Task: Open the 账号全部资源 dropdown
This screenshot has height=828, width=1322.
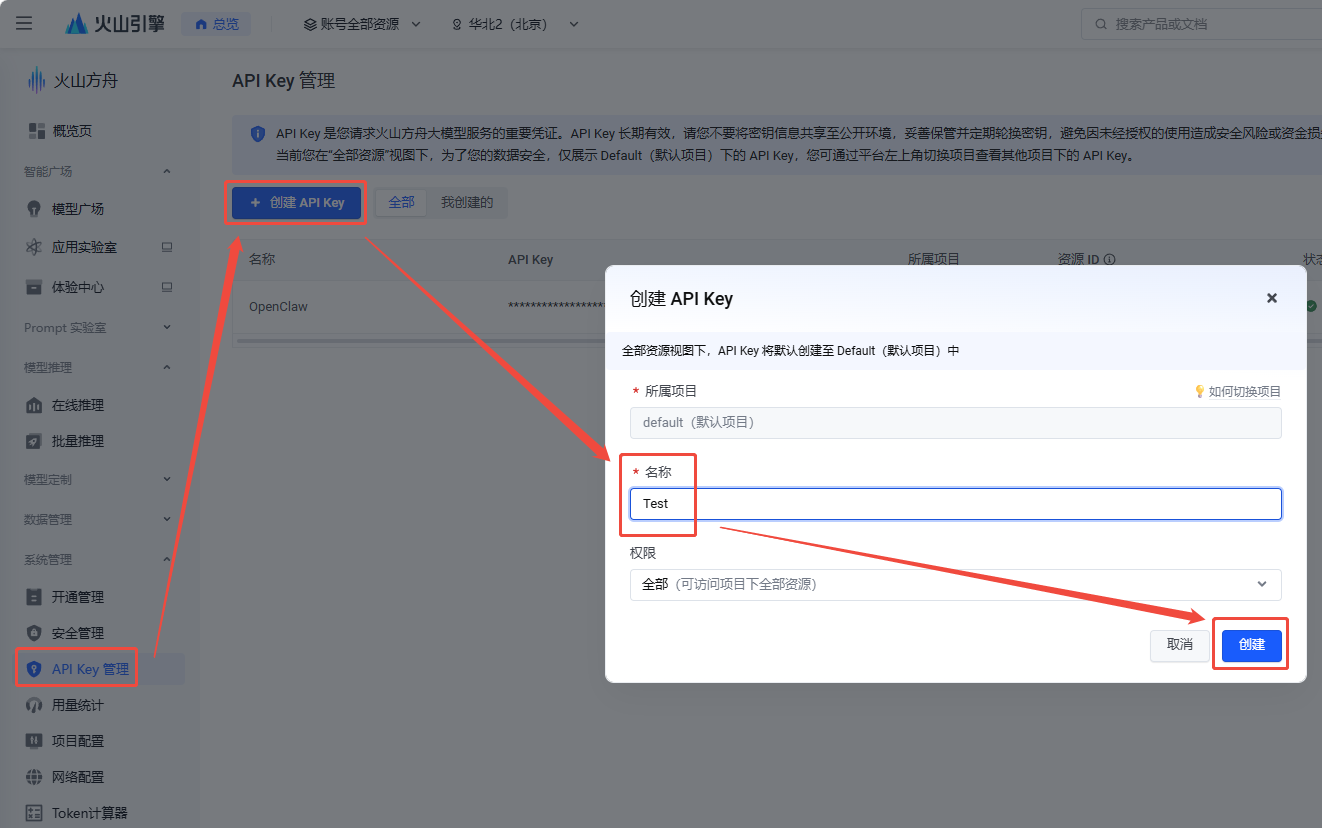Action: tap(362, 24)
